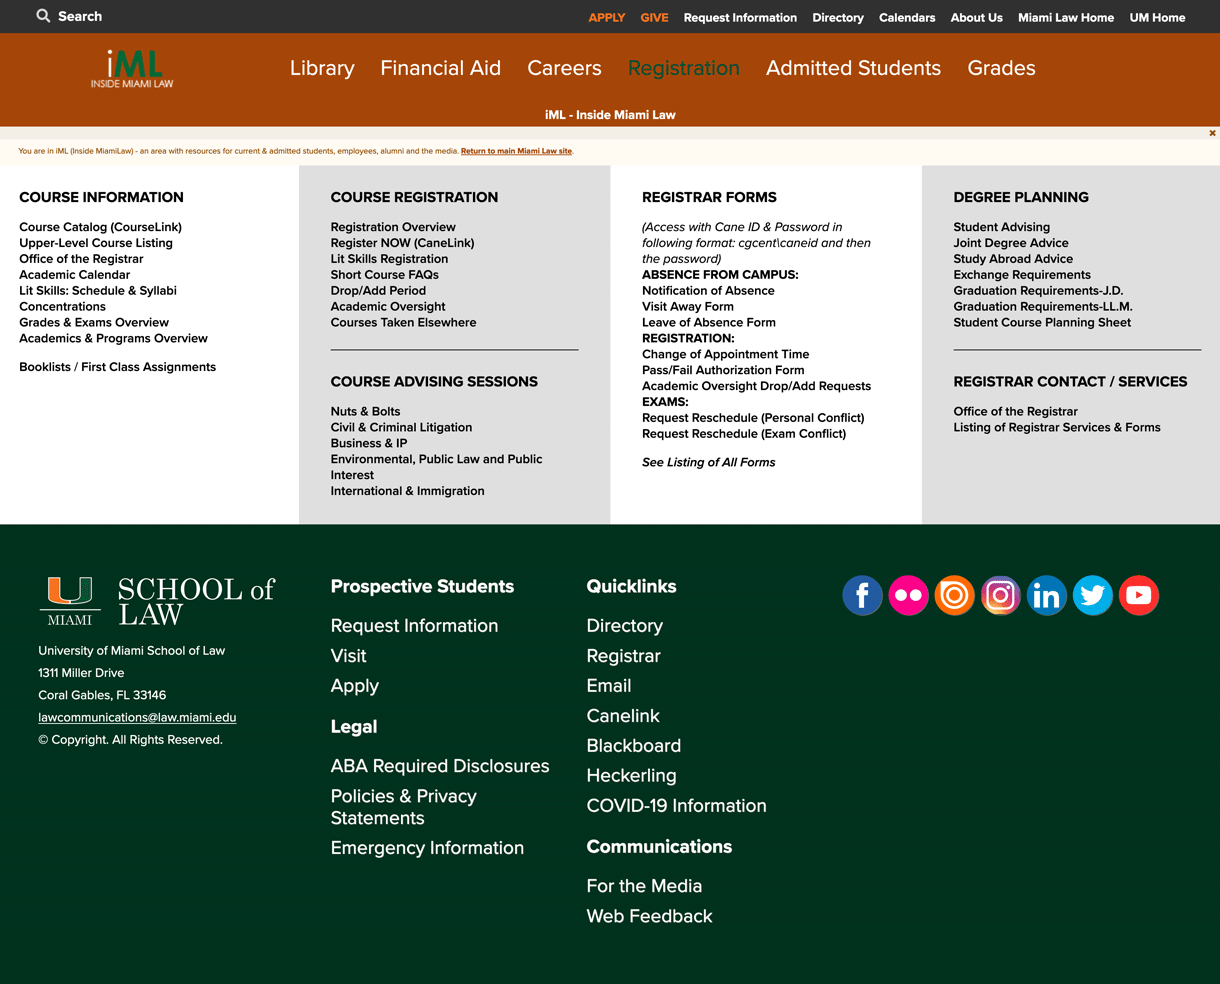Open Civil & Criminal Litigation session

pos(401,427)
